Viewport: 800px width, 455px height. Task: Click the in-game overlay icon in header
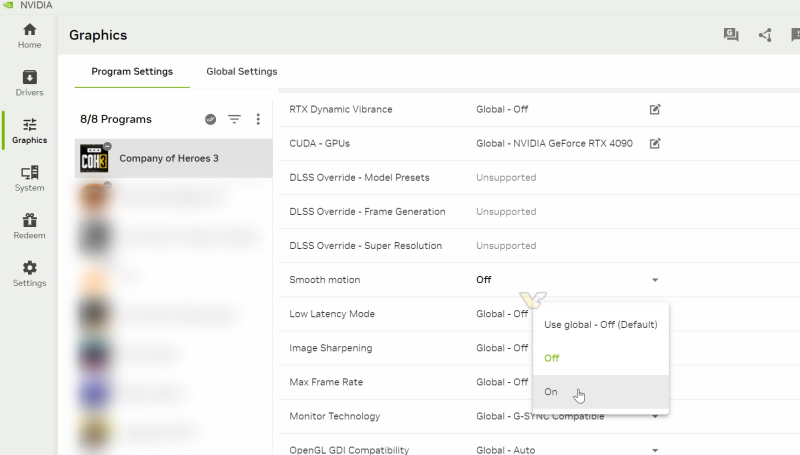coord(731,35)
